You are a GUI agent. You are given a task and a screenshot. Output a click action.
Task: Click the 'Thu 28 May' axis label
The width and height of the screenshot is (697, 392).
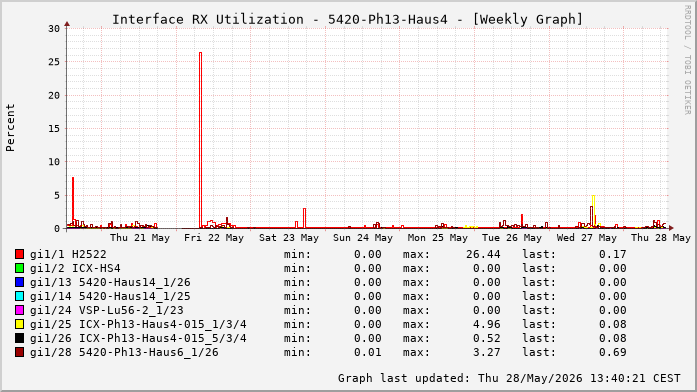click(x=661, y=238)
